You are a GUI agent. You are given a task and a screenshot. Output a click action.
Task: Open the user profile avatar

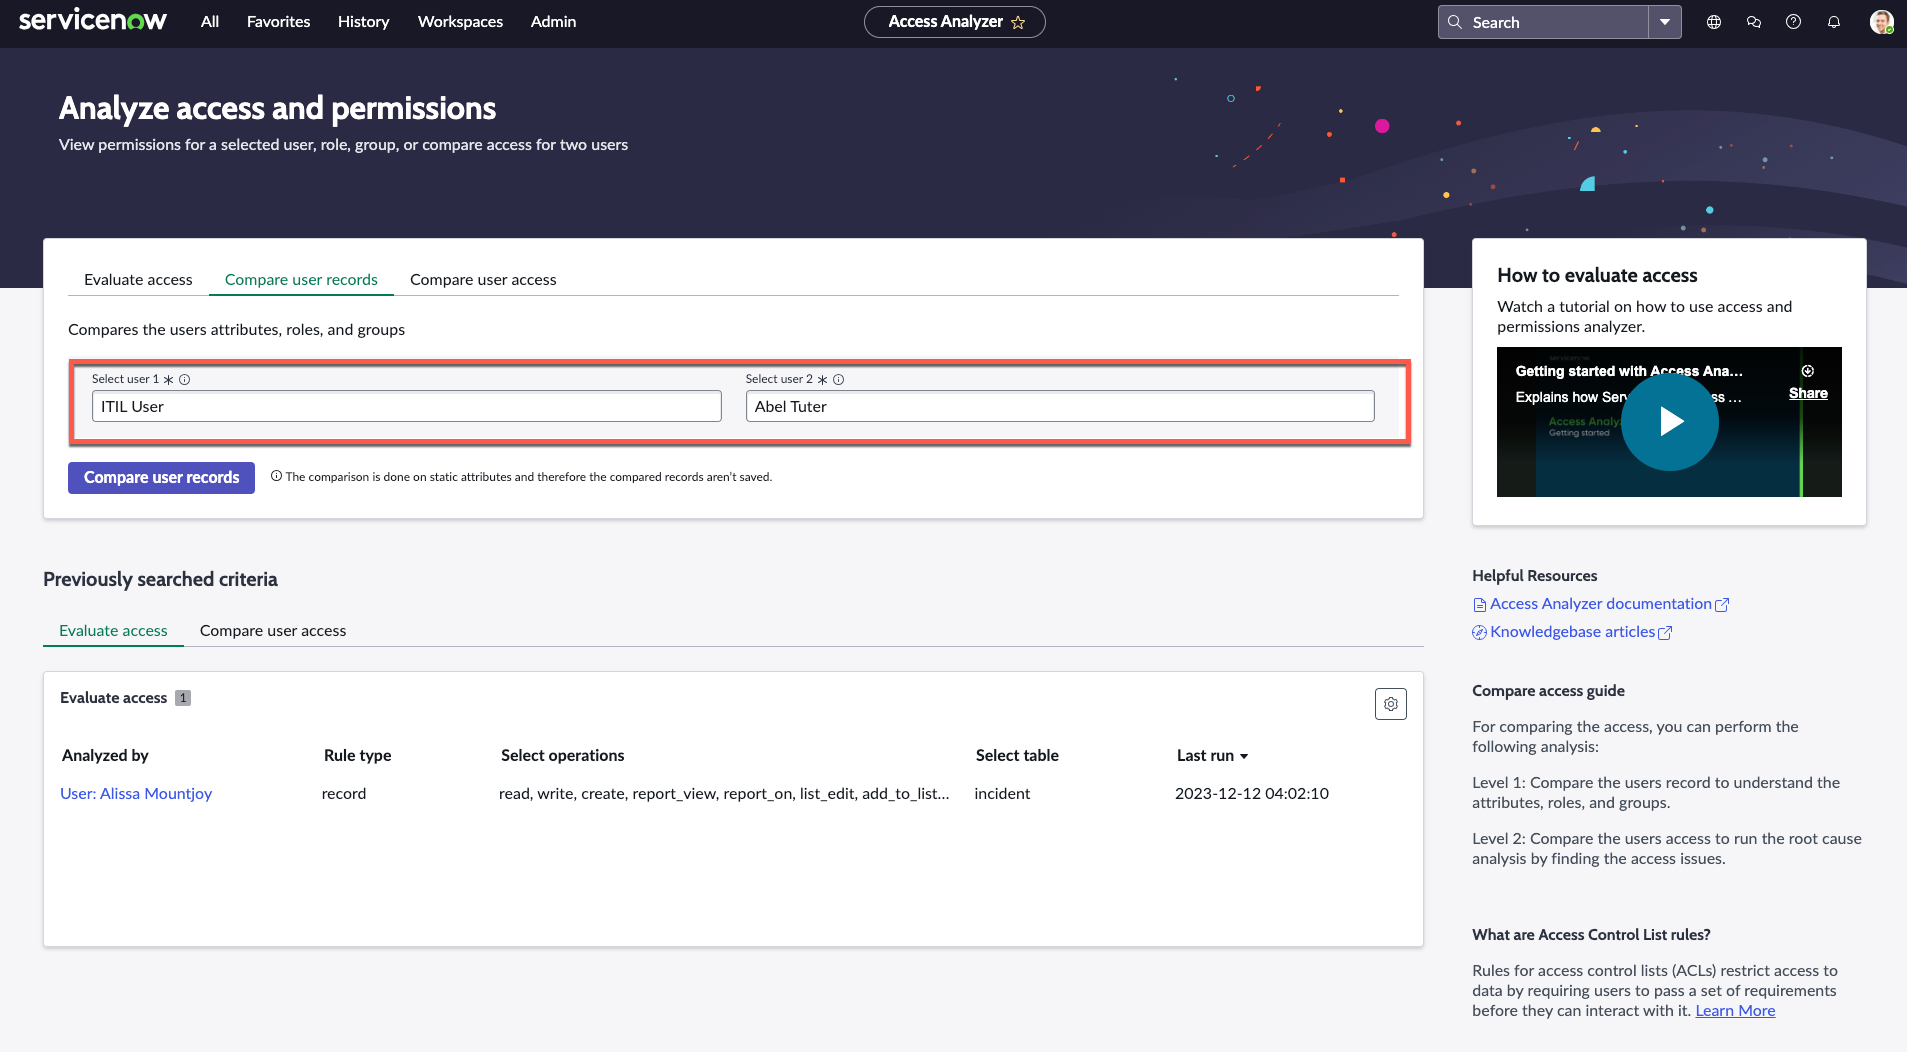(1881, 22)
